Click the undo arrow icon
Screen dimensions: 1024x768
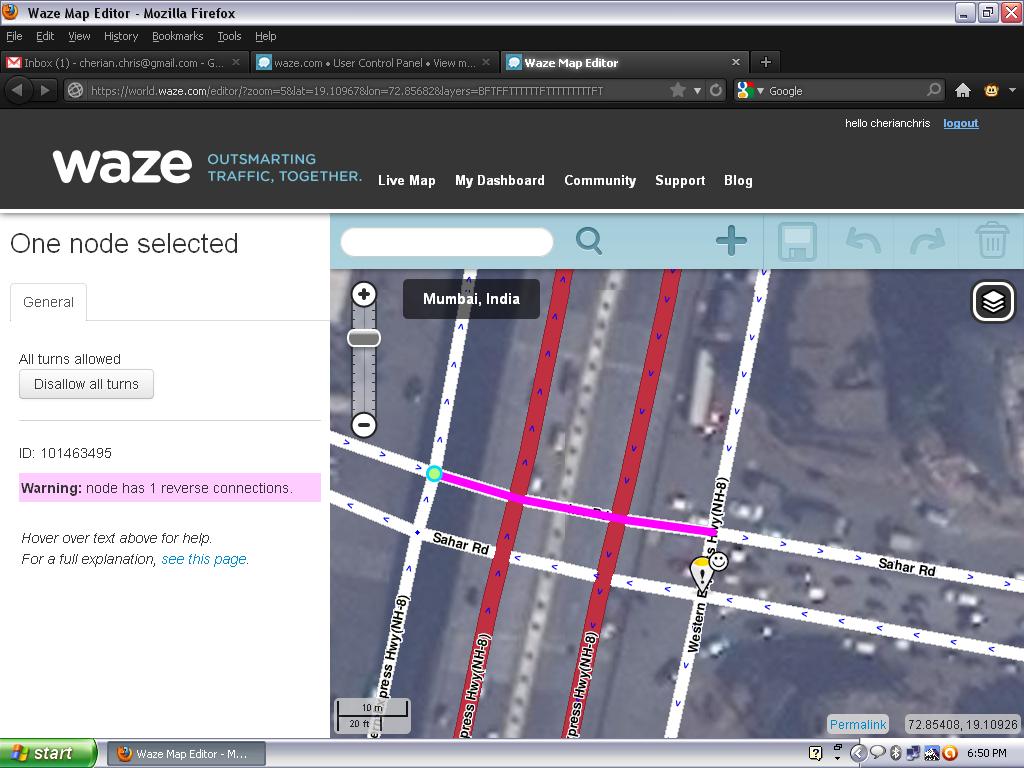click(862, 242)
